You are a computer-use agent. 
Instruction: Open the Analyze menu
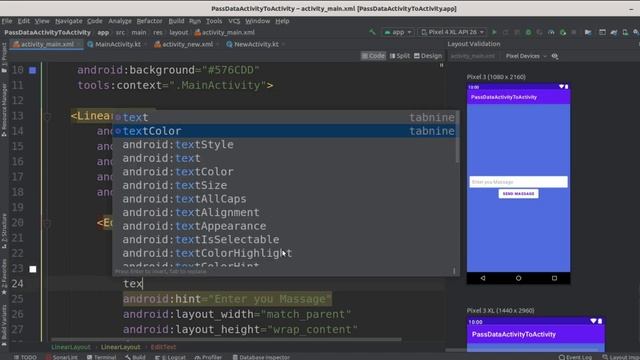click(120, 21)
